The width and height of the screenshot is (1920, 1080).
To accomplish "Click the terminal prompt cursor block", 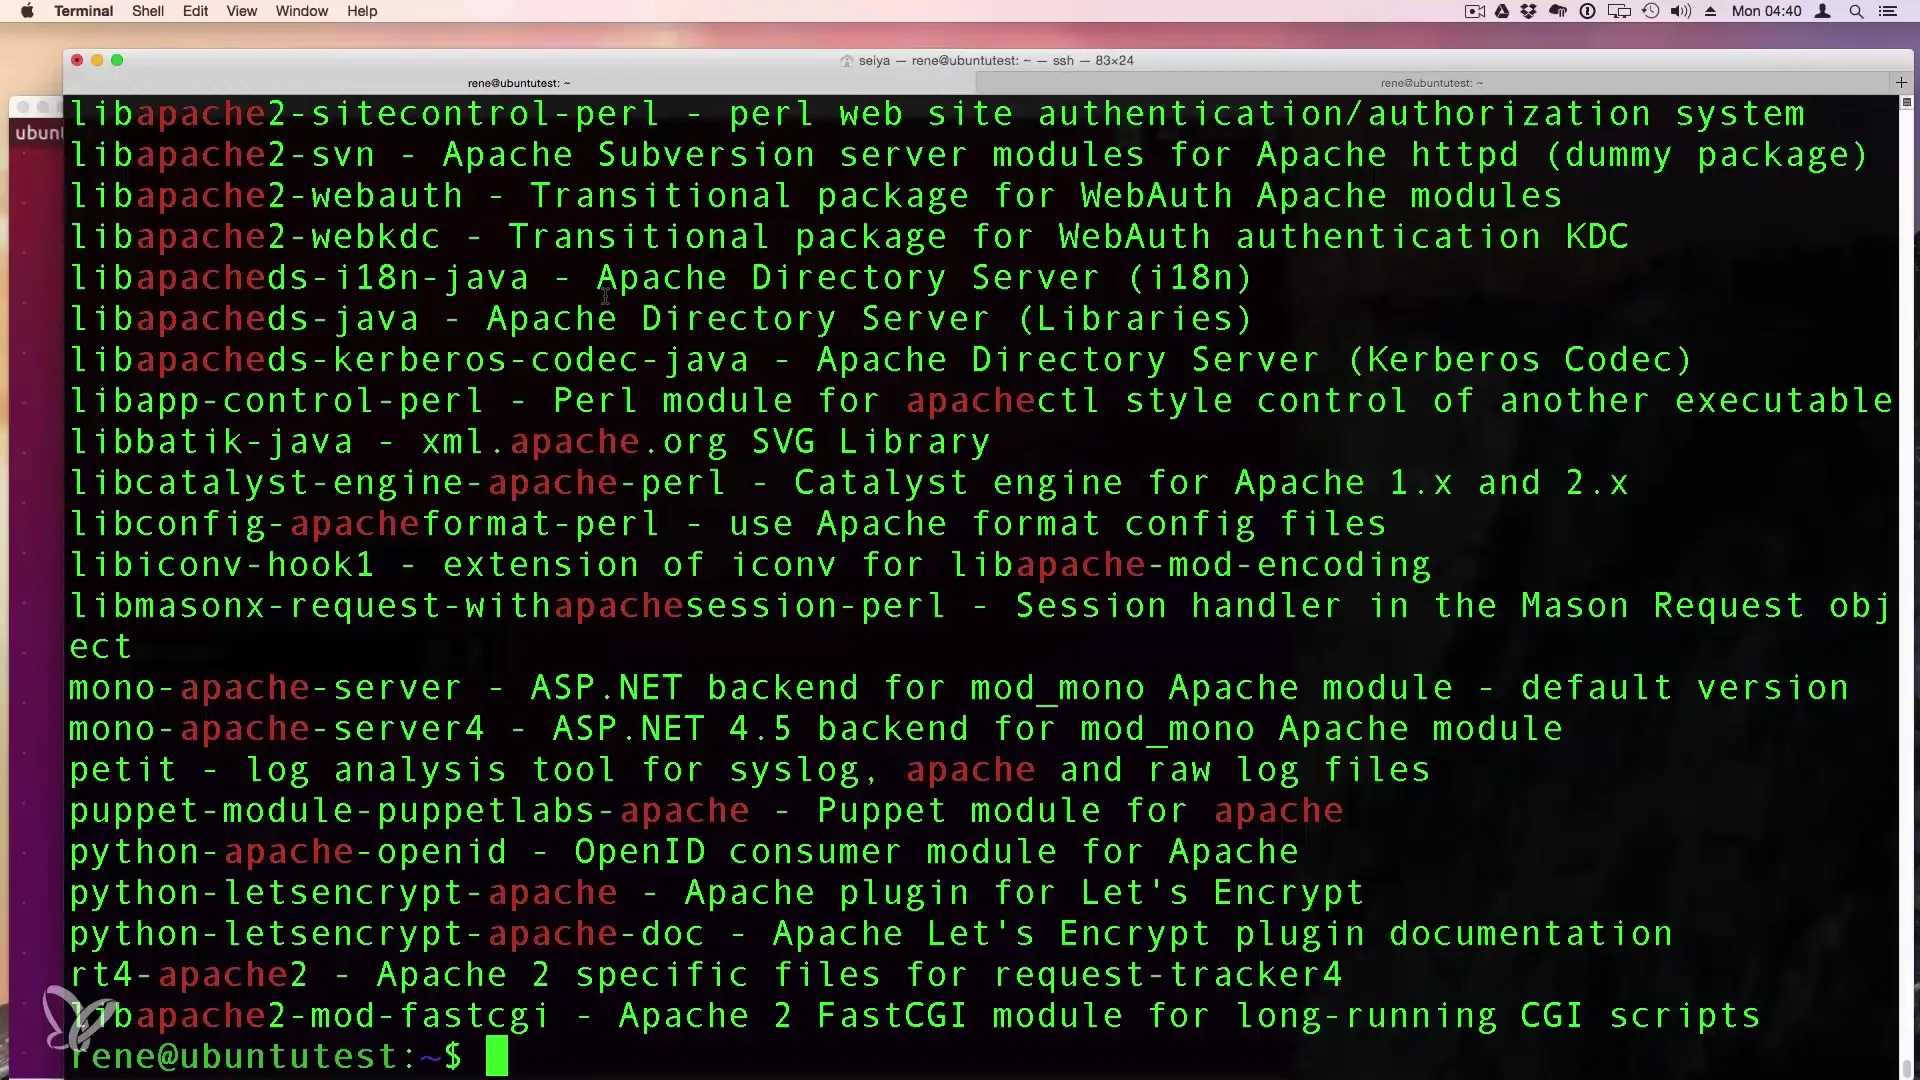I will 497,1056.
